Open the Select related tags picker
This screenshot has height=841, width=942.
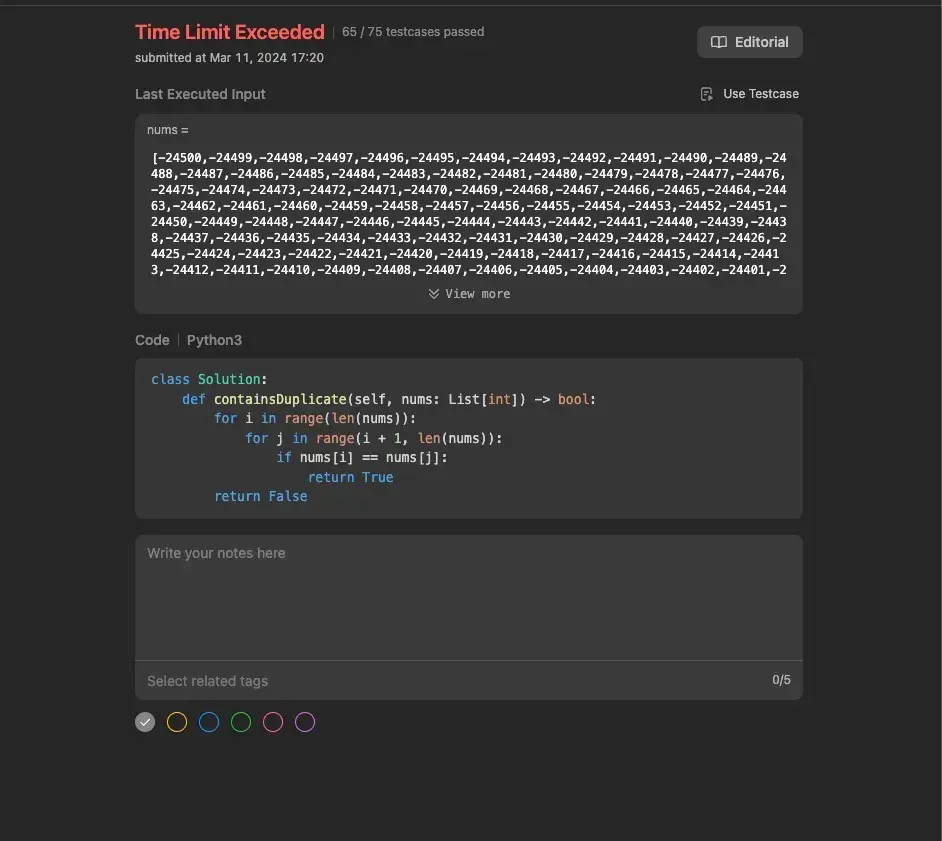tap(207, 681)
